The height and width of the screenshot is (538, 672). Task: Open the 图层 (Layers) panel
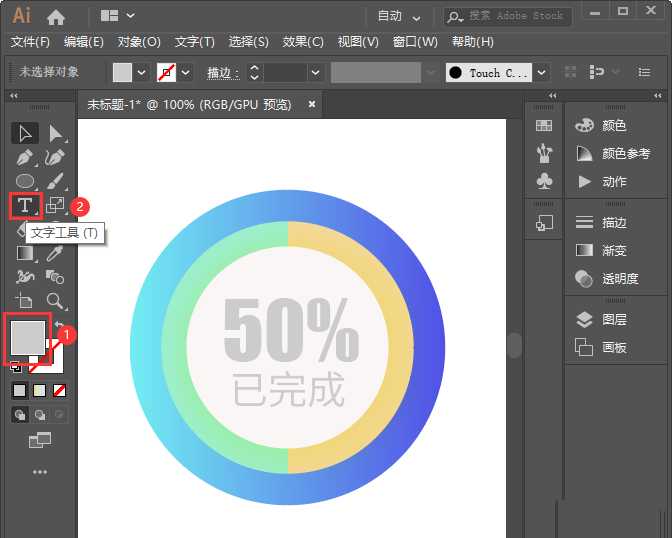point(613,320)
